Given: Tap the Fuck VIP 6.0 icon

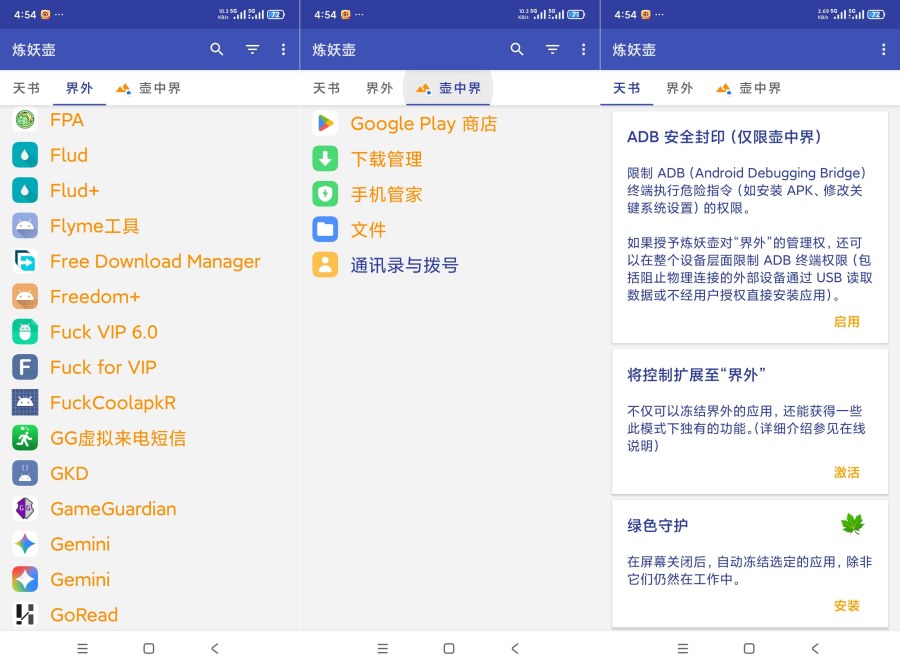Looking at the screenshot, I should point(25,332).
